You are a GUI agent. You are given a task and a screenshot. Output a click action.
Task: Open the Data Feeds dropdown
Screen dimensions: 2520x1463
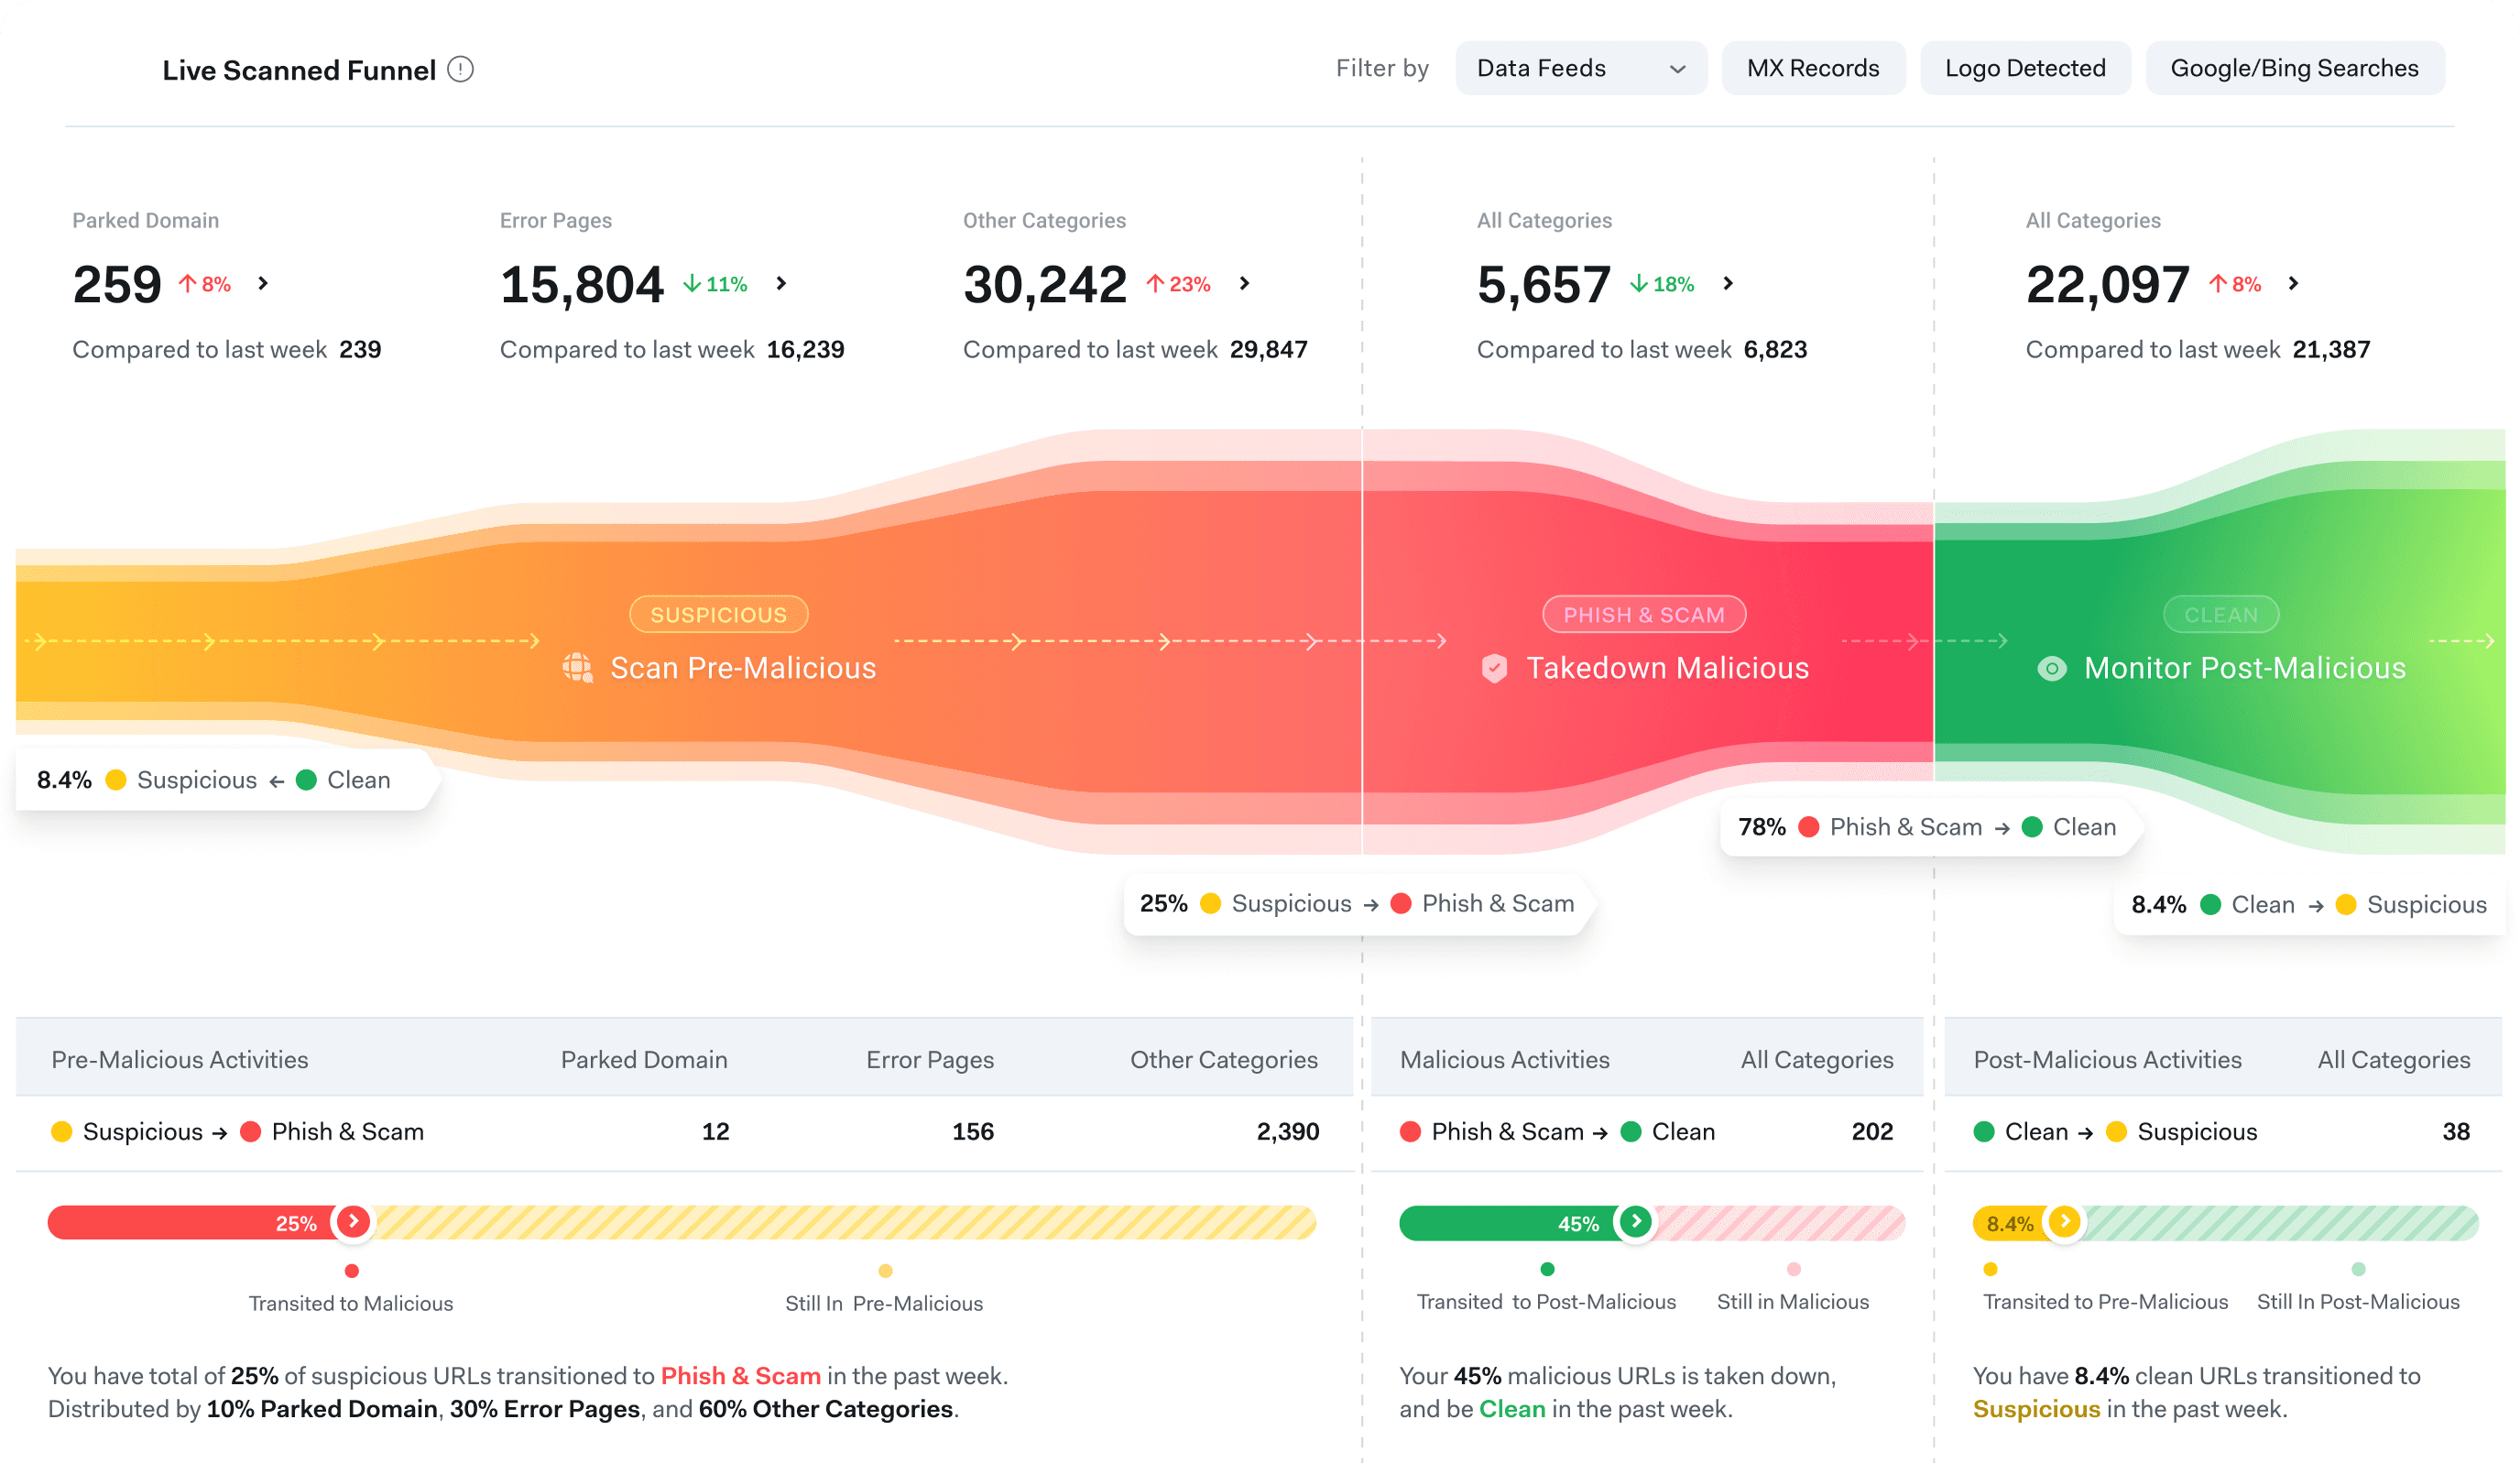(x=1580, y=68)
